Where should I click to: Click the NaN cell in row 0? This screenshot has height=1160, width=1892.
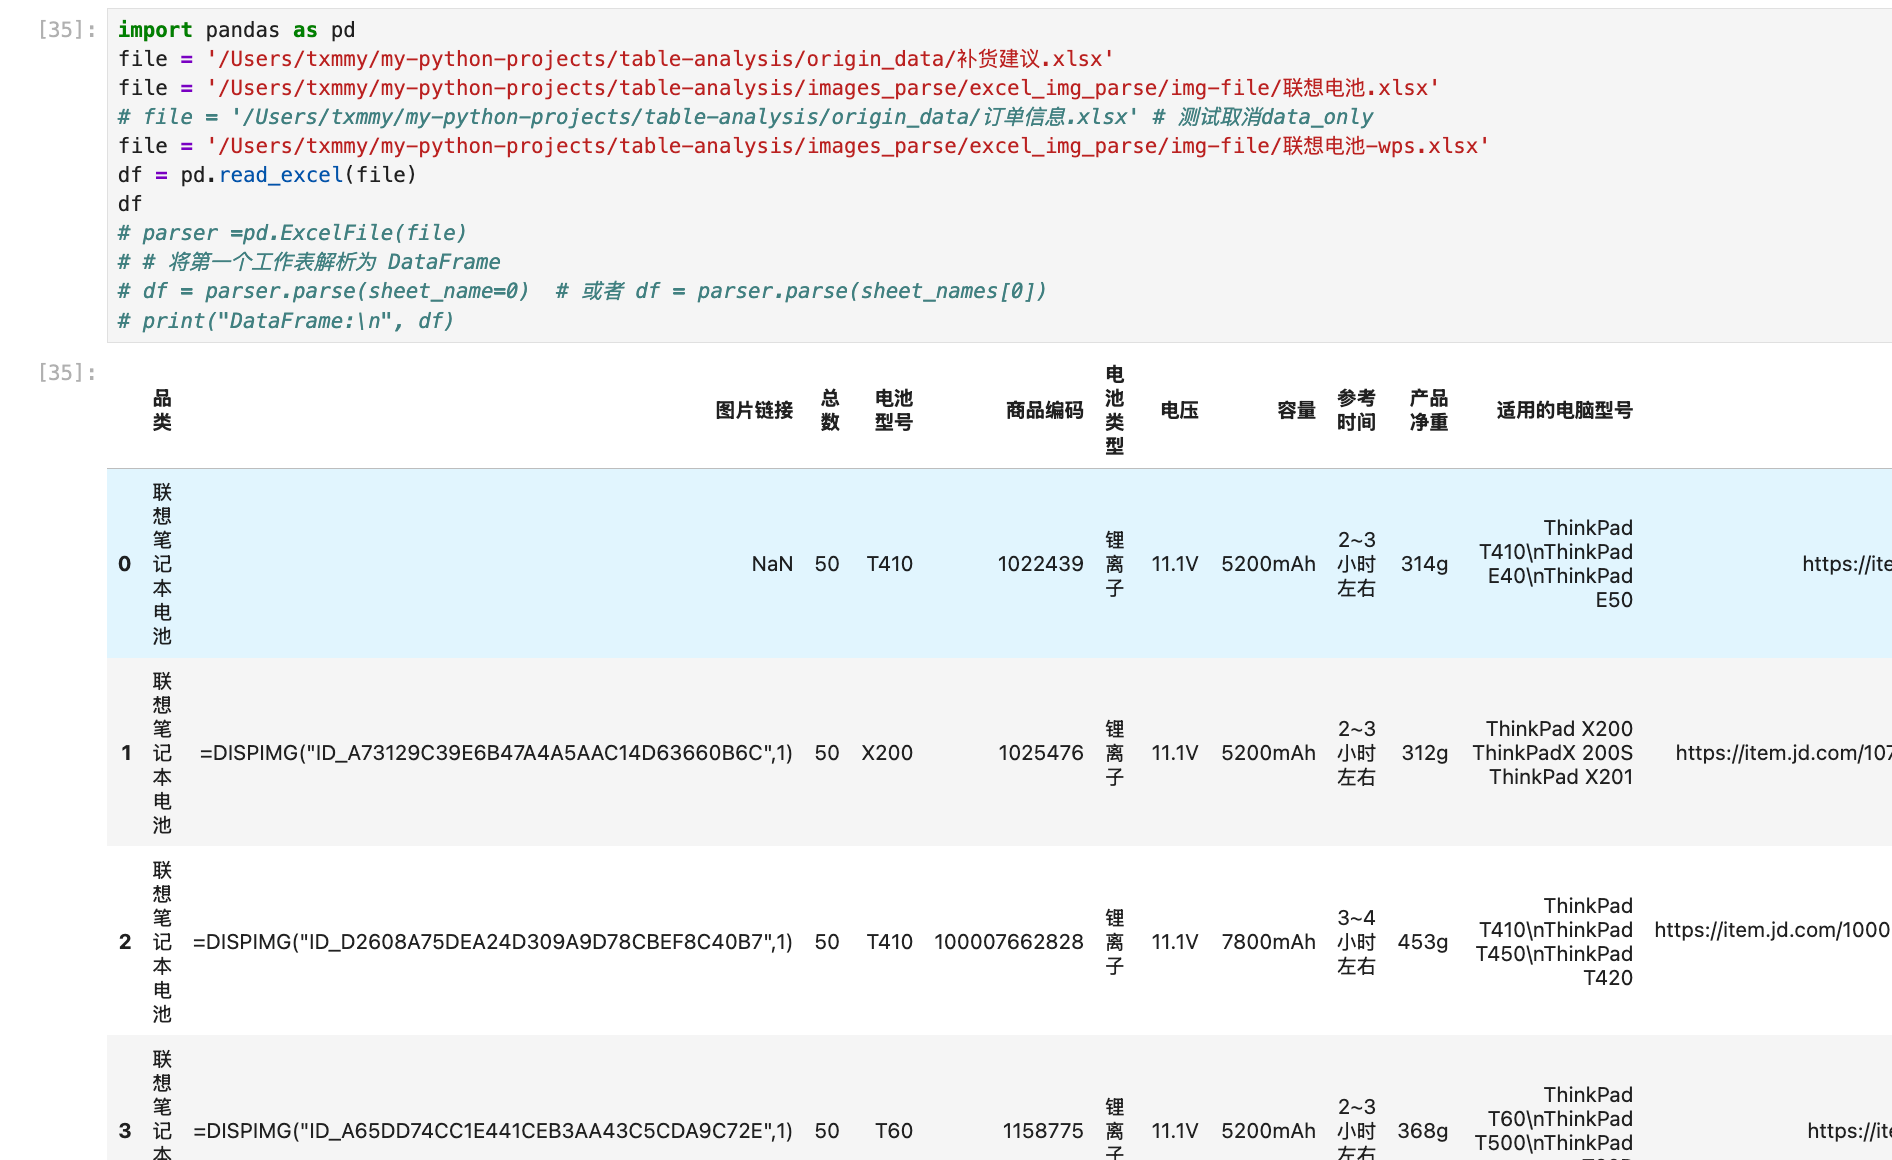772,564
